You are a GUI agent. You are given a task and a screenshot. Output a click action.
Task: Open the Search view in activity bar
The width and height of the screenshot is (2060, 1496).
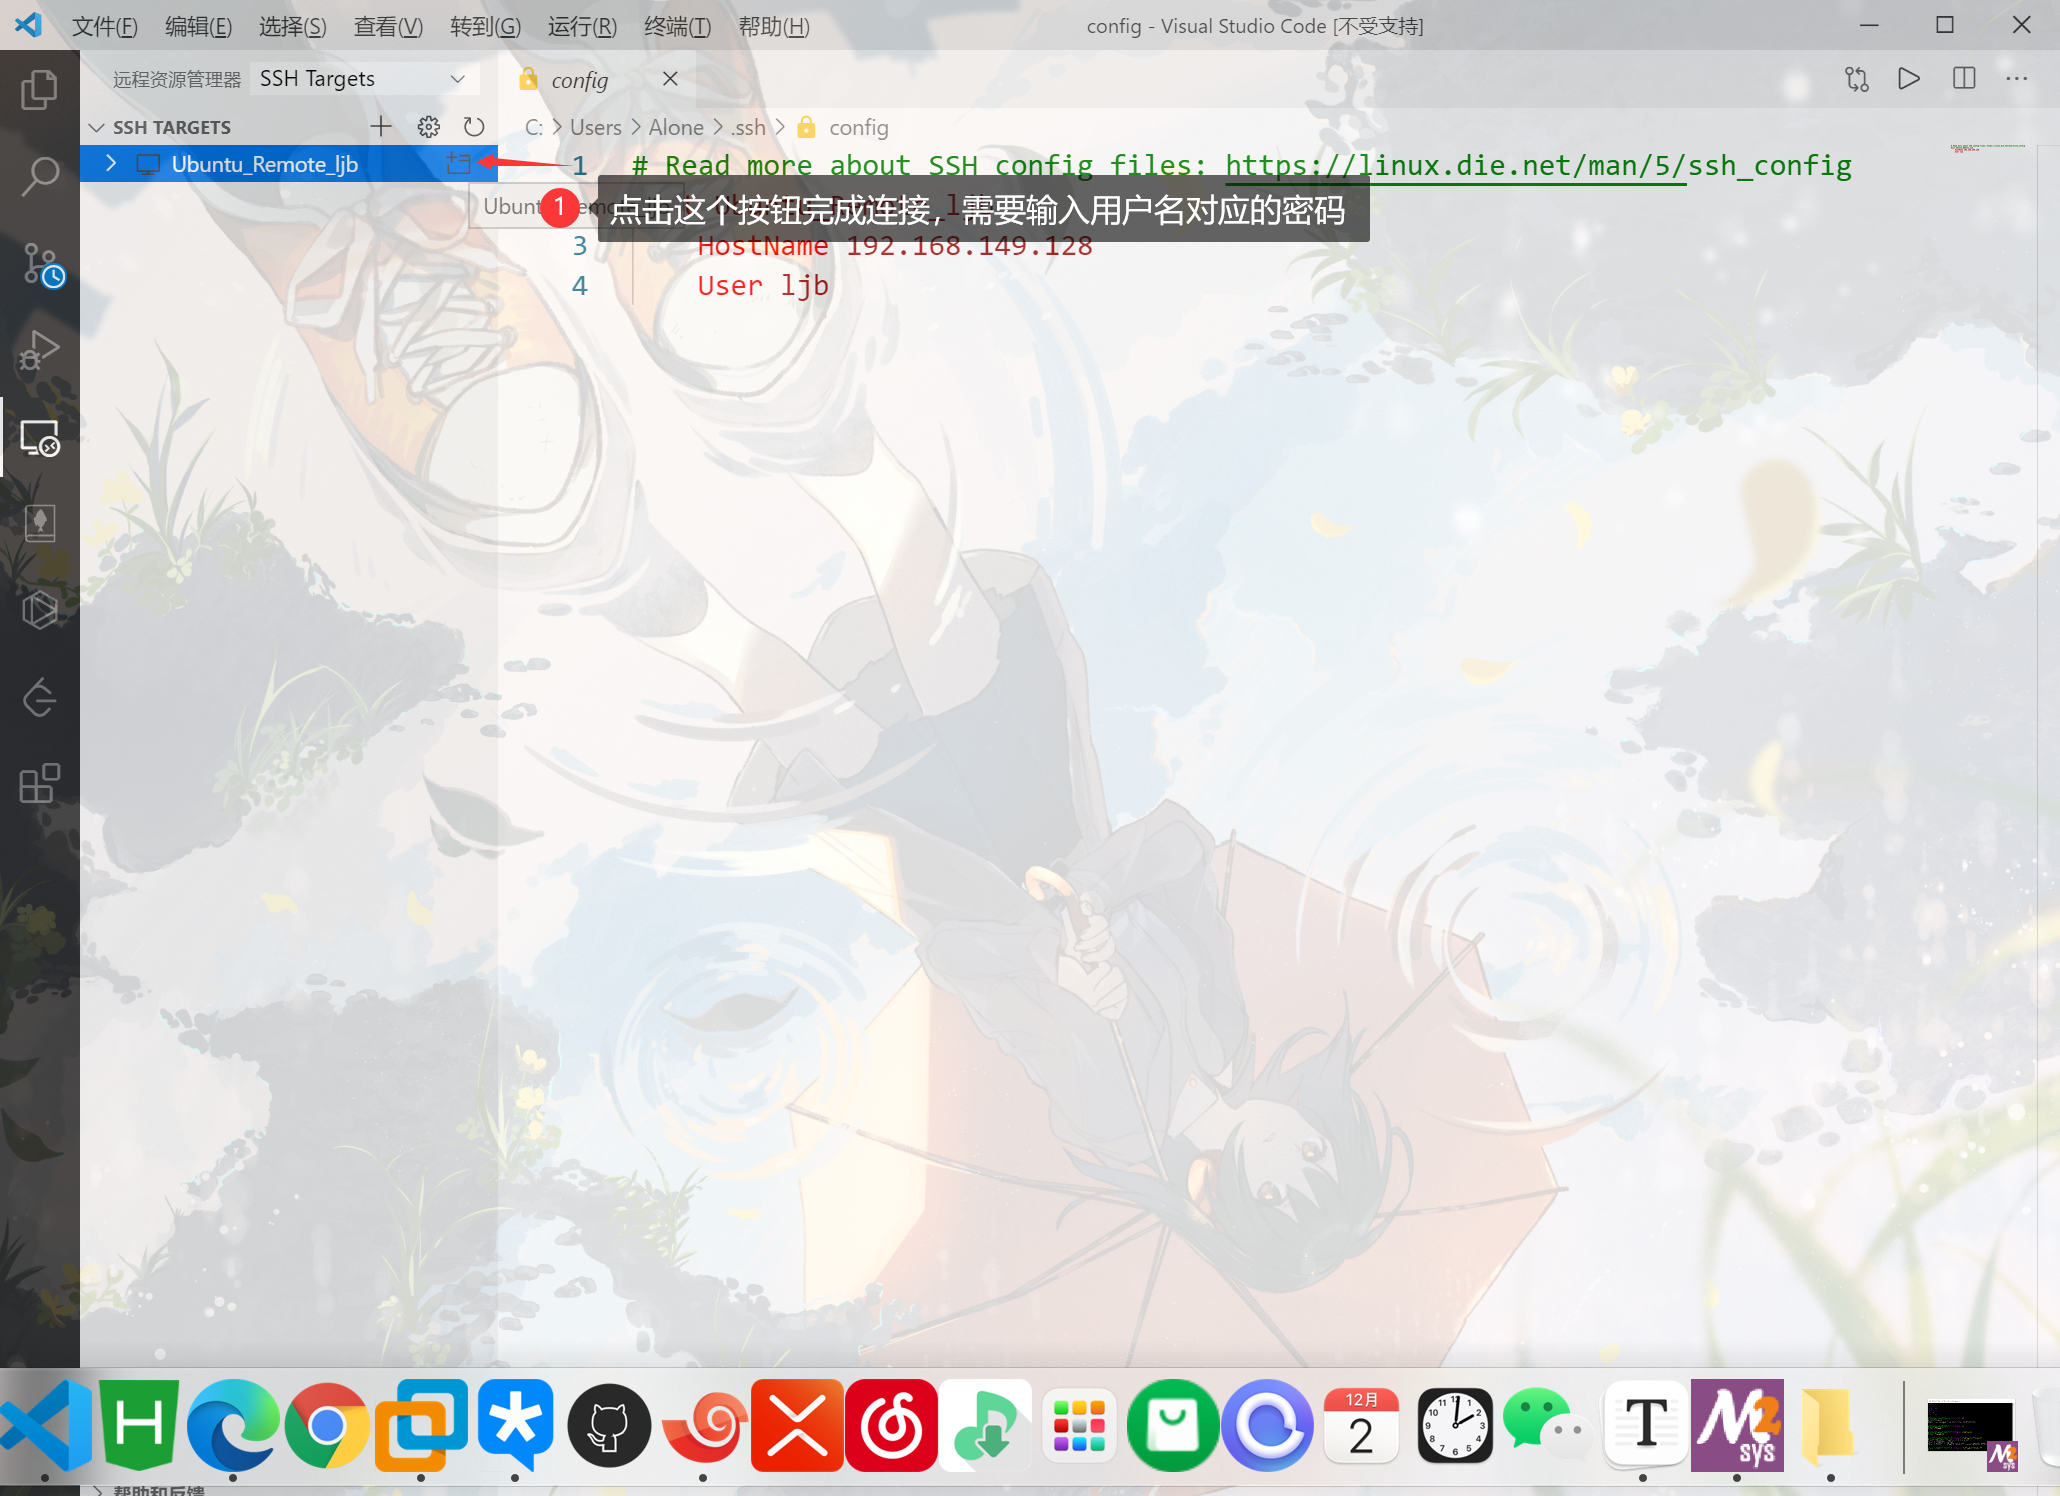point(39,176)
